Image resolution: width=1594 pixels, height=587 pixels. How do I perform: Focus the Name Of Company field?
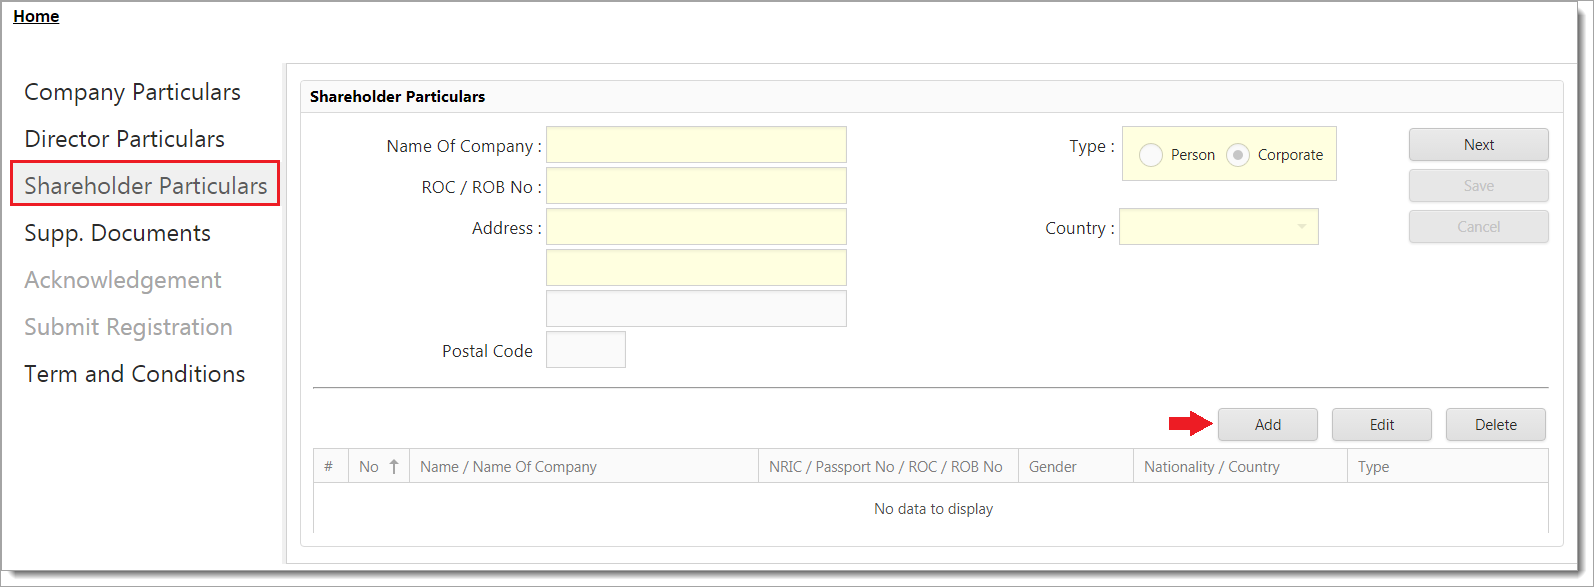pyautogui.click(x=696, y=145)
